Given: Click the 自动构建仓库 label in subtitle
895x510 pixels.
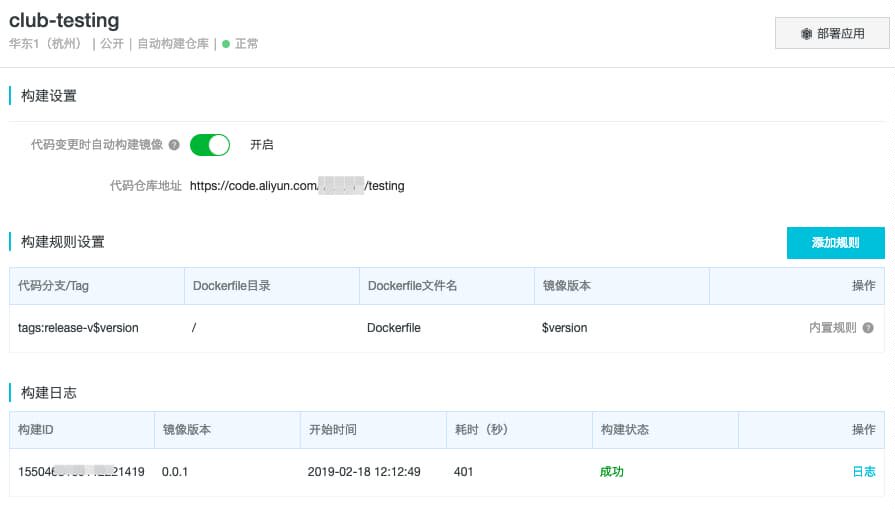Looking at the screenshot, I should click(173, 44).
